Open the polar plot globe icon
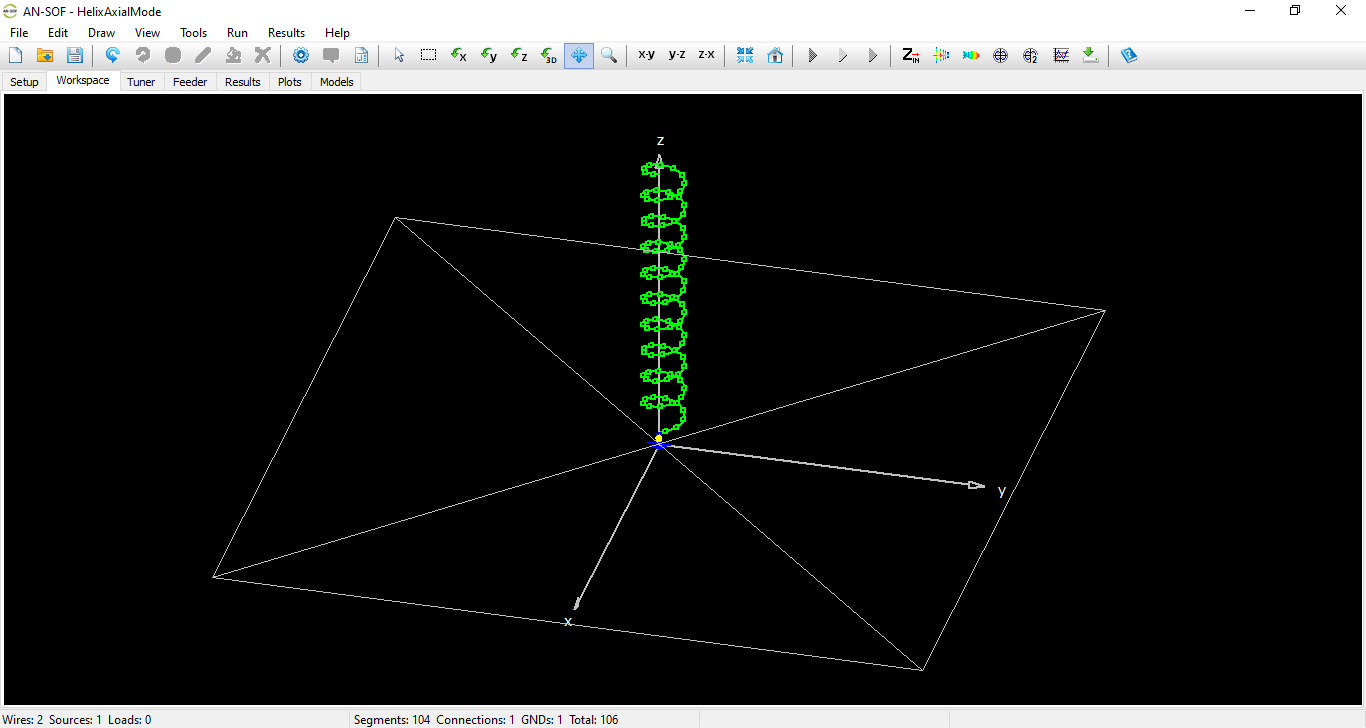The width and height of the screenshot is (1366, 728). (1000, 55)
